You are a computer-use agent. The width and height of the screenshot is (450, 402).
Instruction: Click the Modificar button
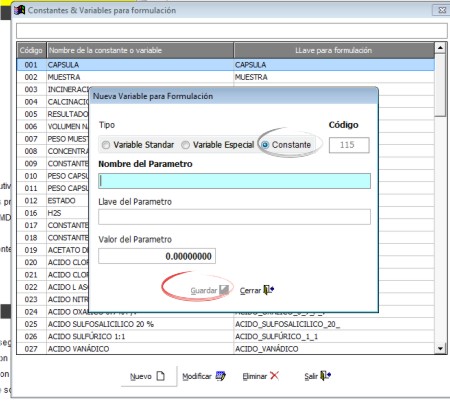point(204,376)
